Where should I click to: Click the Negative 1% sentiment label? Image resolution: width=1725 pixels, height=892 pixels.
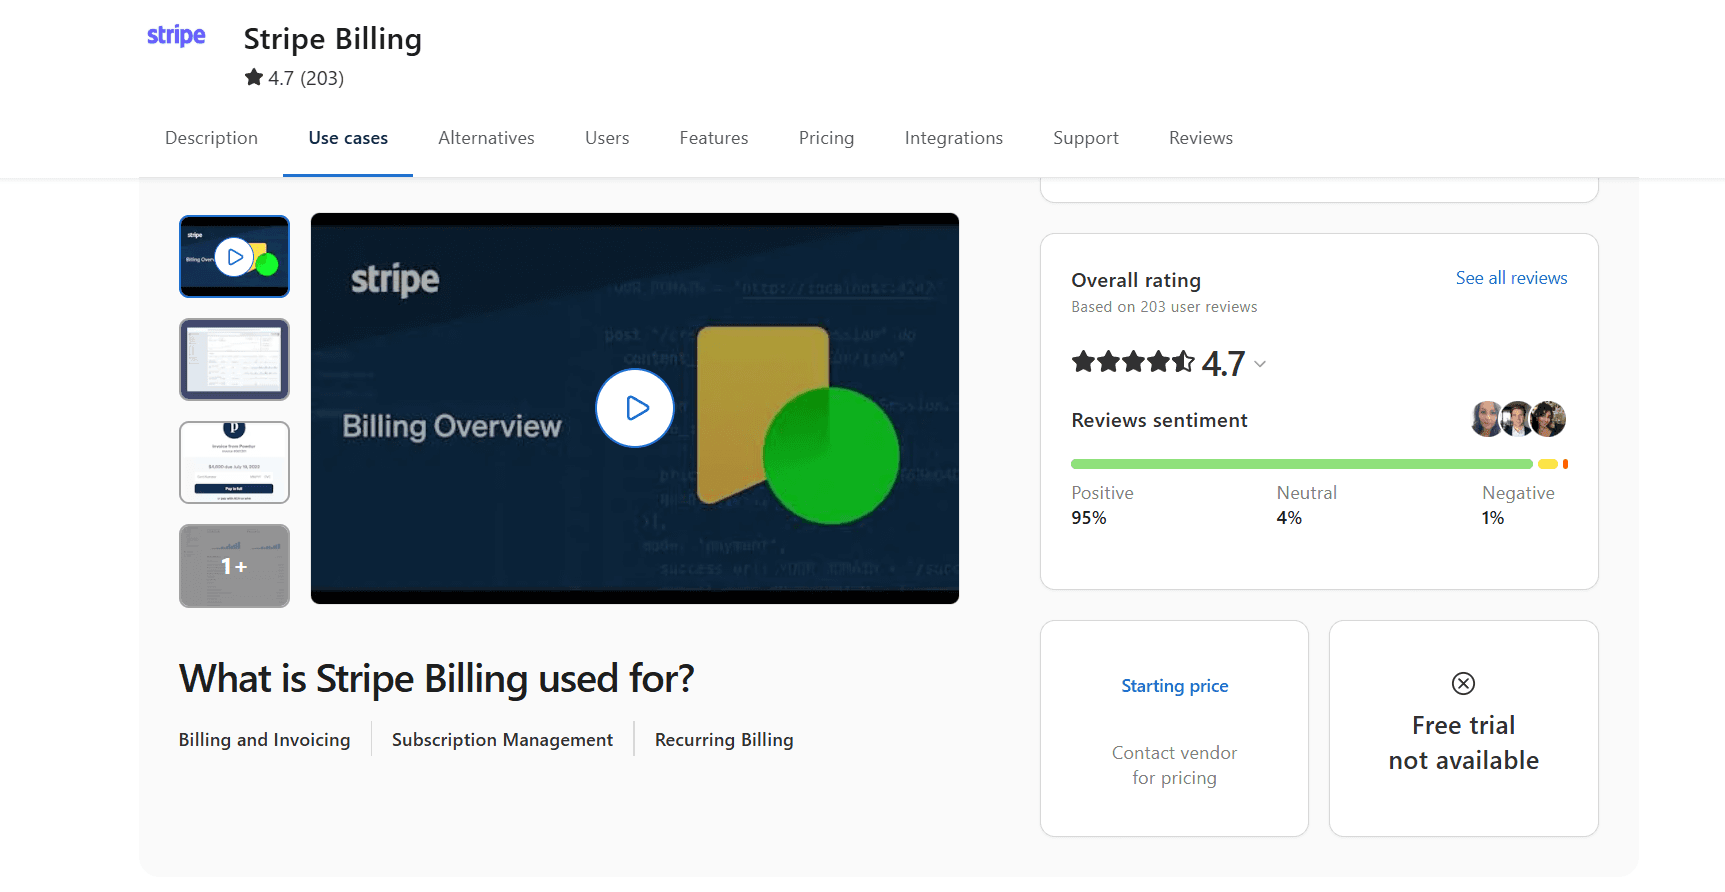pos(1518,505)
